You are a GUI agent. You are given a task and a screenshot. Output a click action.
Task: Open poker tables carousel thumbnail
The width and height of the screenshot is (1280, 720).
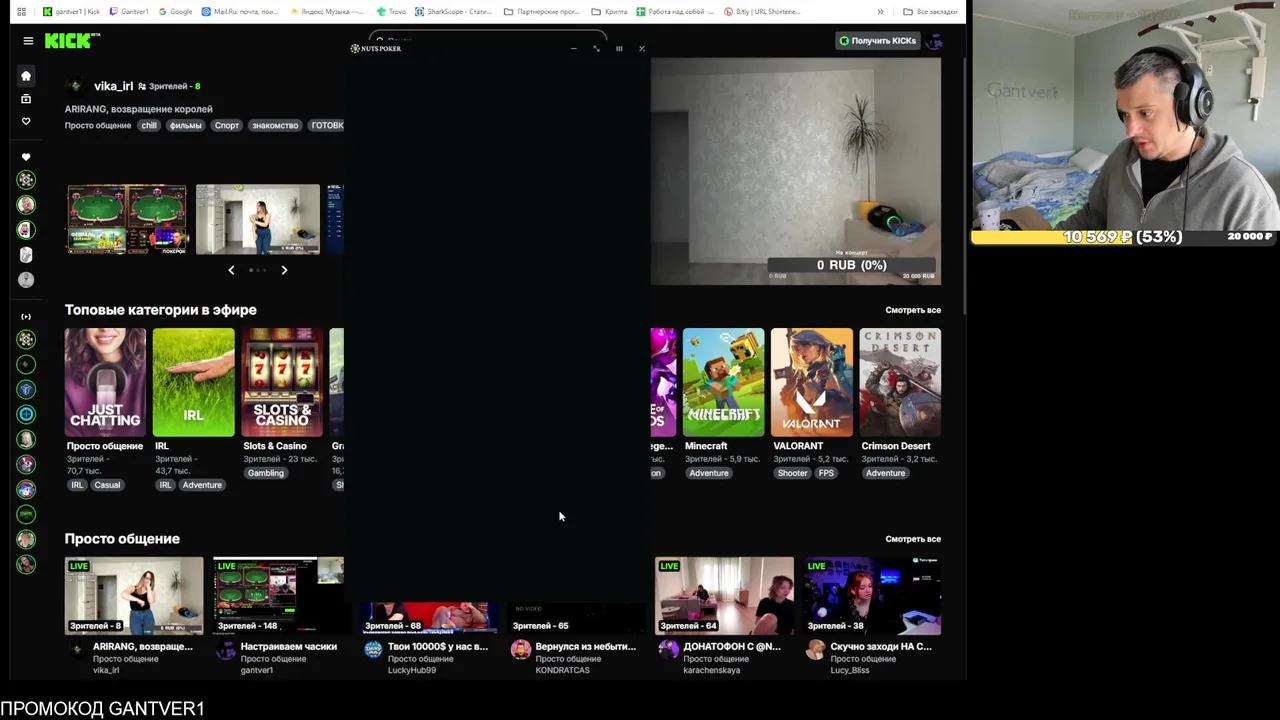[126, 219]
